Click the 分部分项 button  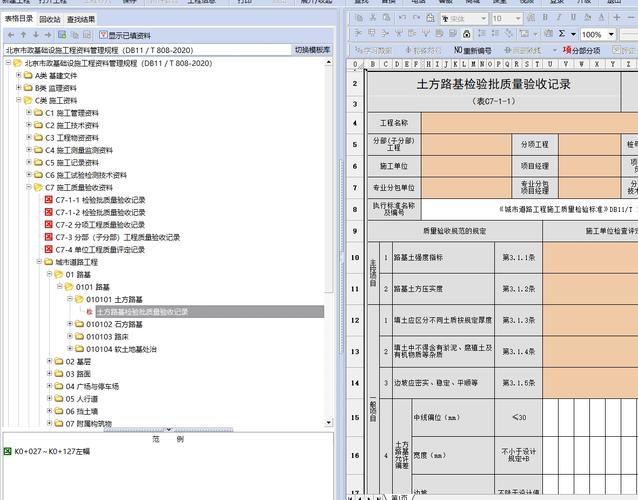tap(581, 50)
